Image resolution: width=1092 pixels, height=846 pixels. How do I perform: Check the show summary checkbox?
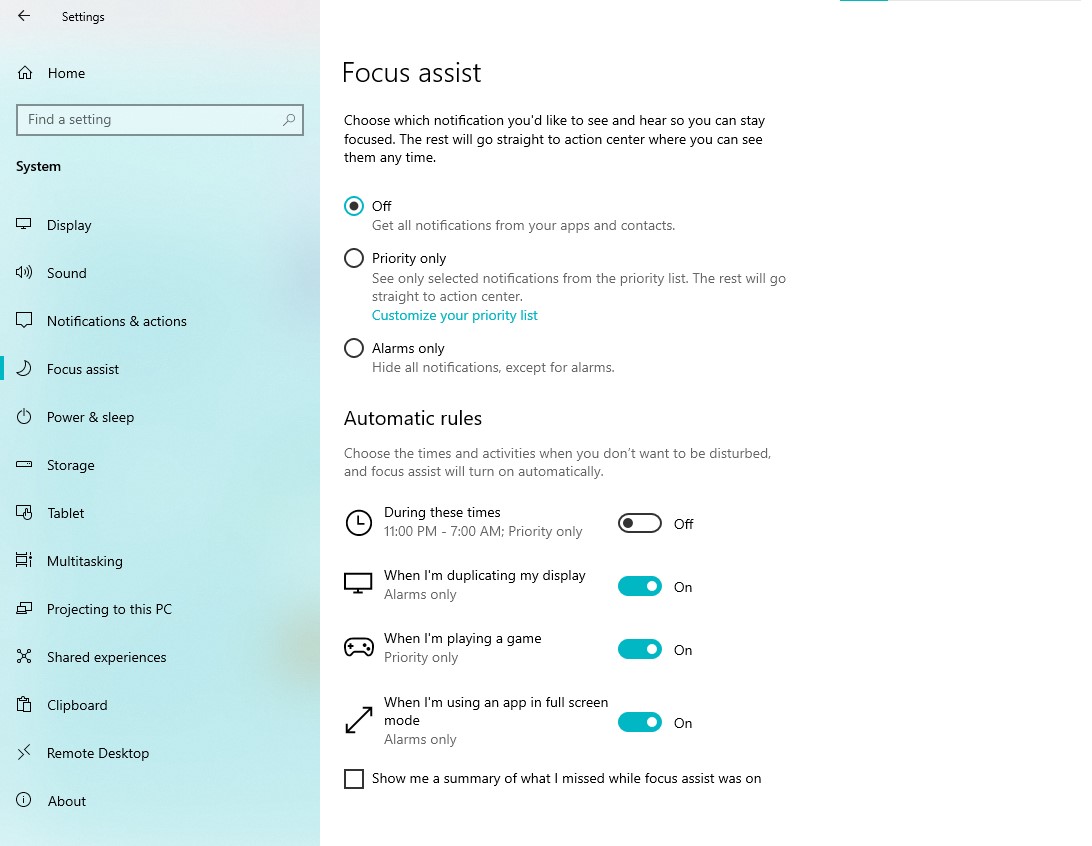tap(354, 779)
